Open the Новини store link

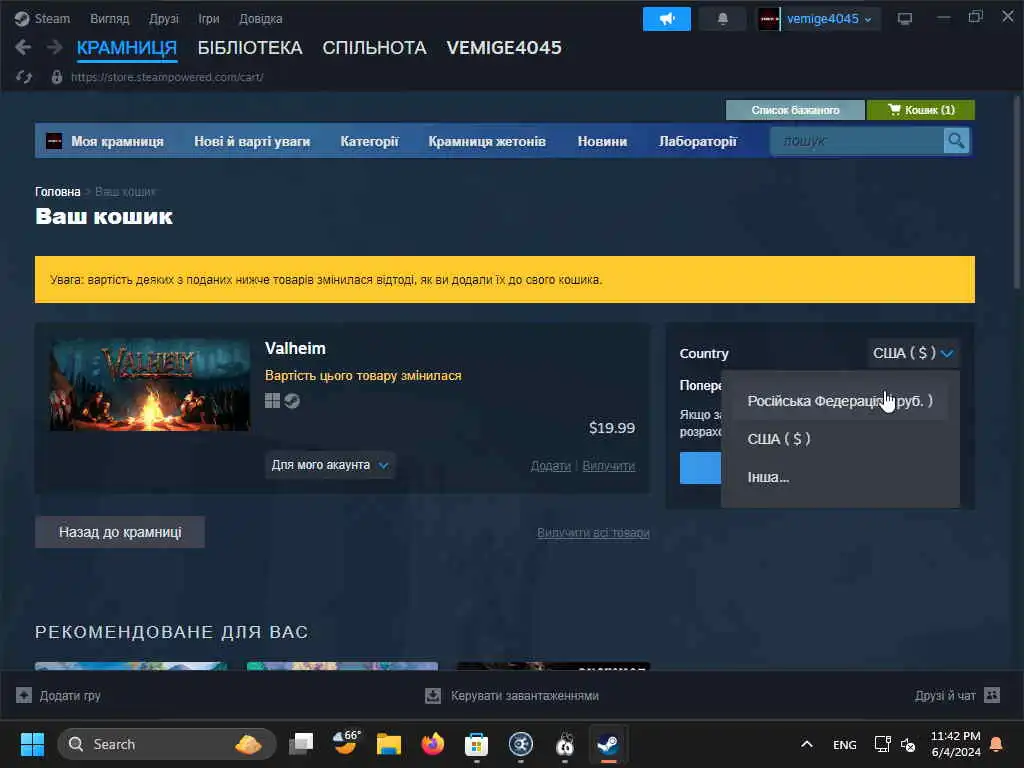pos(602,141)
